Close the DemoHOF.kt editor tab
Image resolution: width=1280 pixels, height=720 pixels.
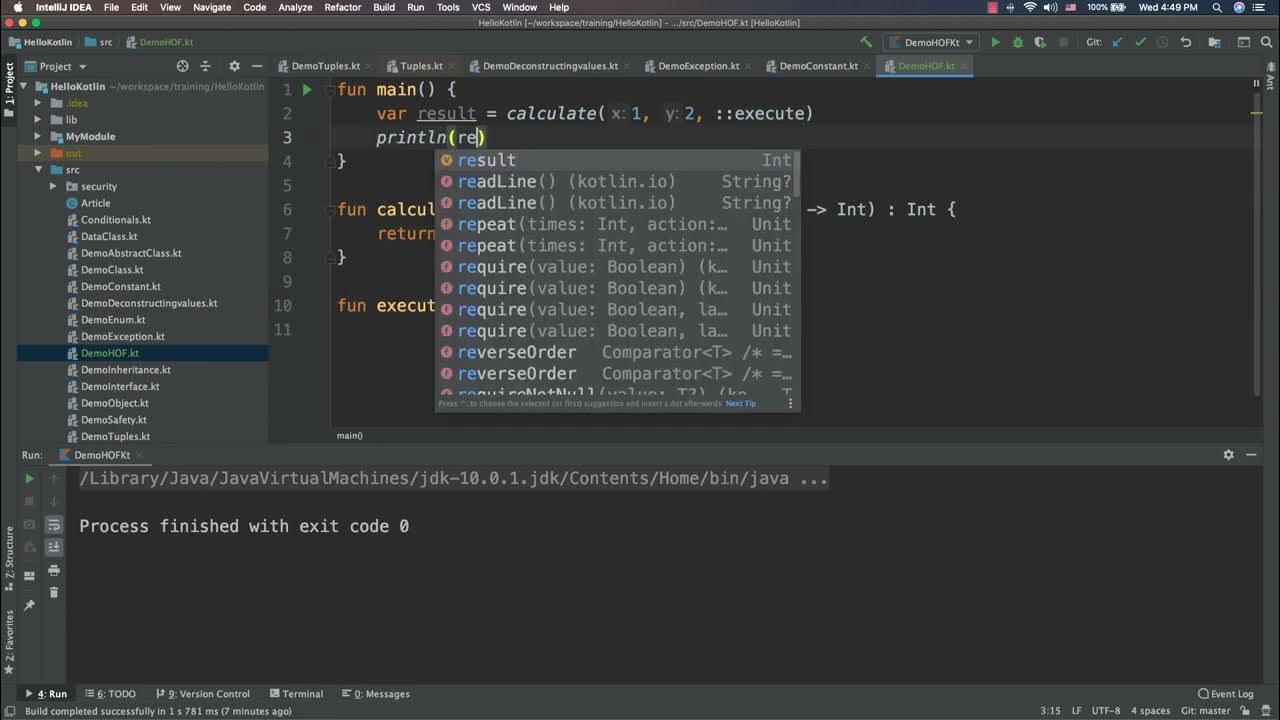point(965,66)
